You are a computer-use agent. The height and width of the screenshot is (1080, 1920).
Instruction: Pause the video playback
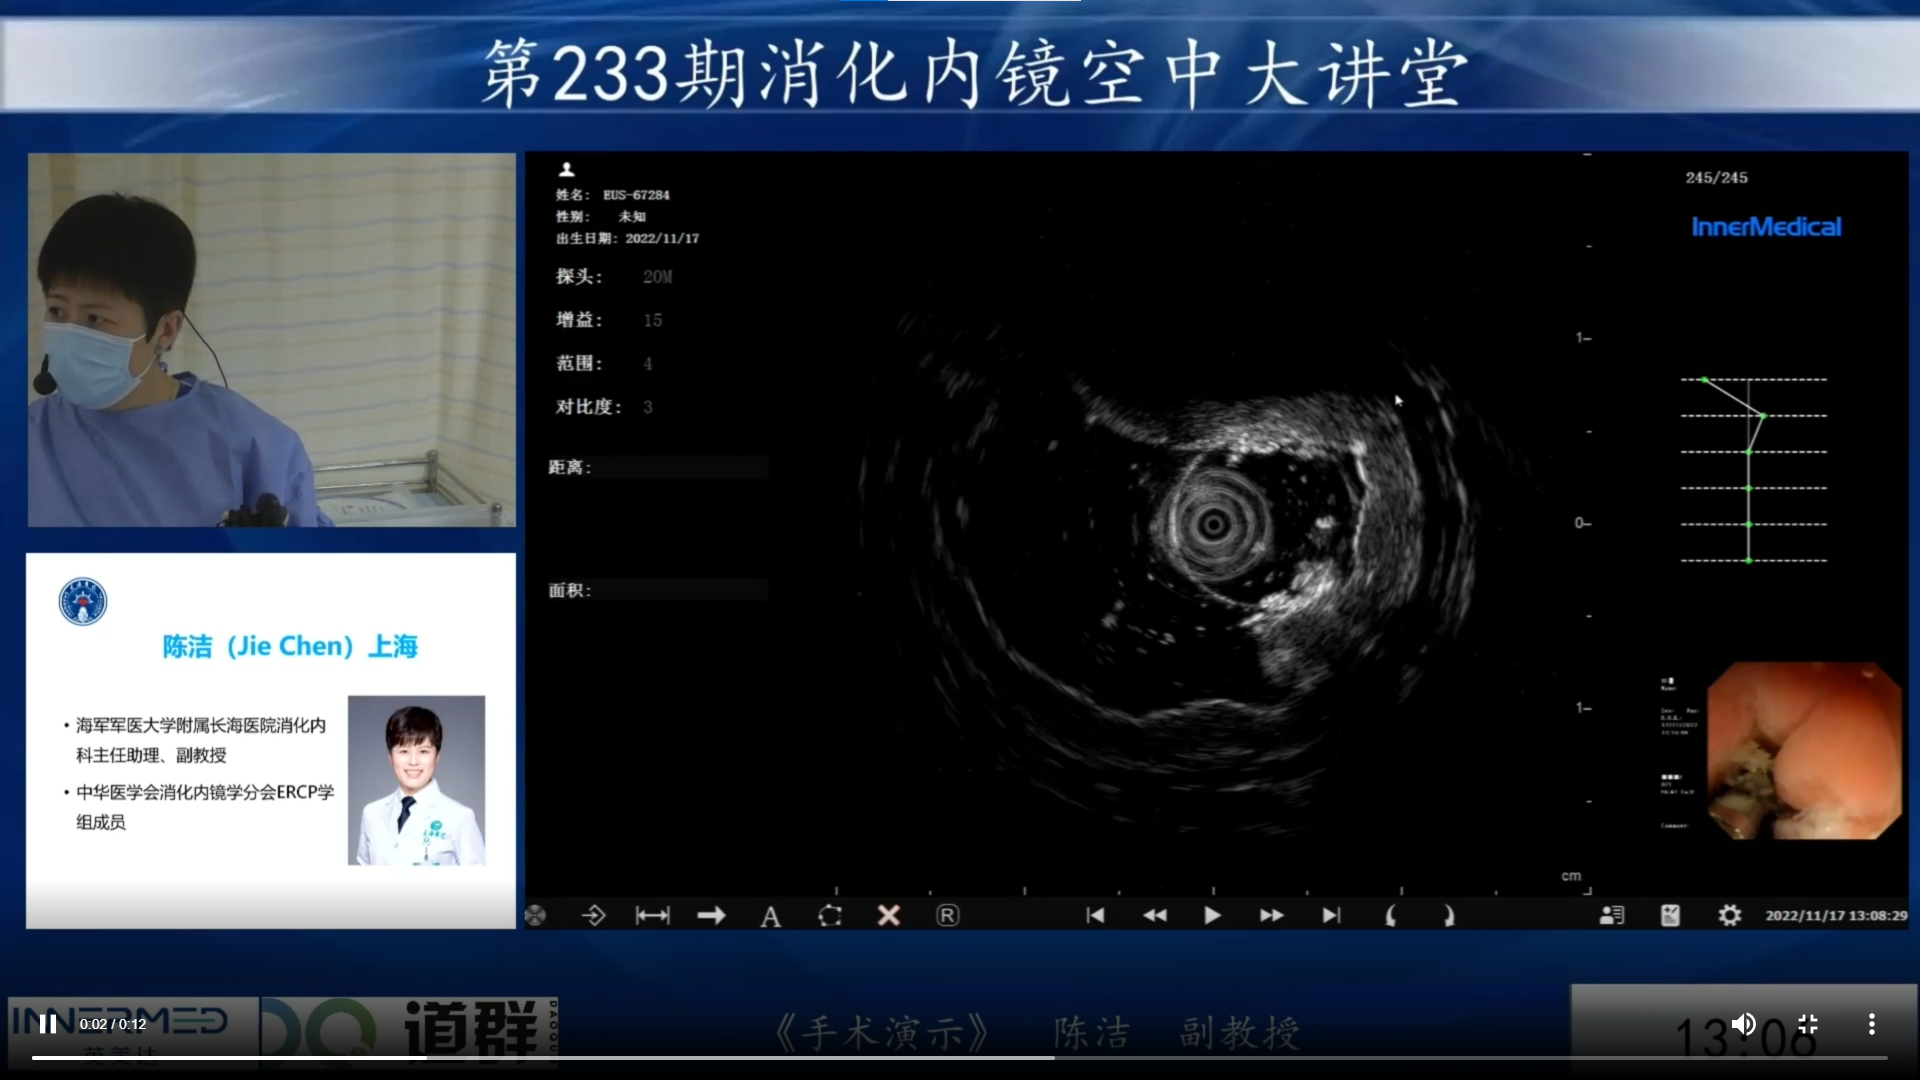pyautogui.click(x=47, y=1024)
